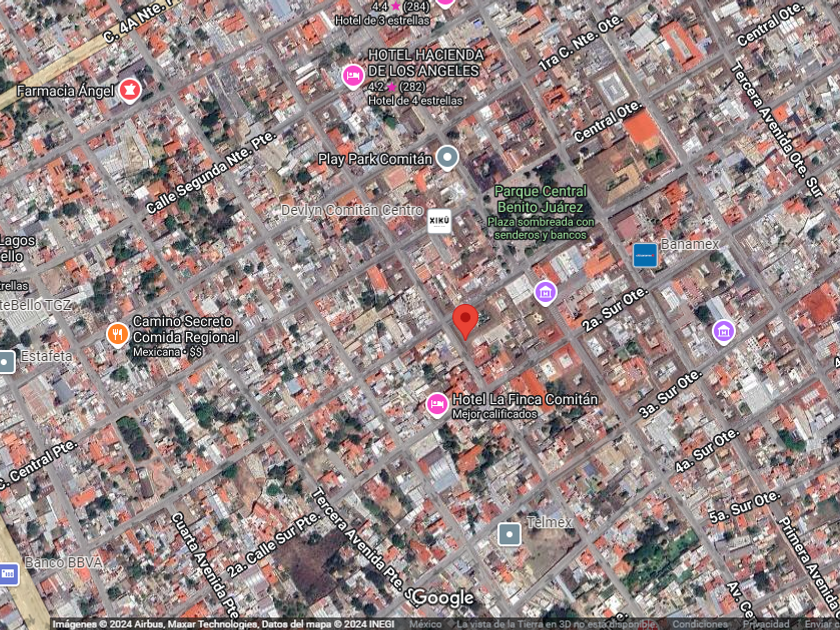
Task: Click the Play Park Comitán location pin
Action: 447,158
